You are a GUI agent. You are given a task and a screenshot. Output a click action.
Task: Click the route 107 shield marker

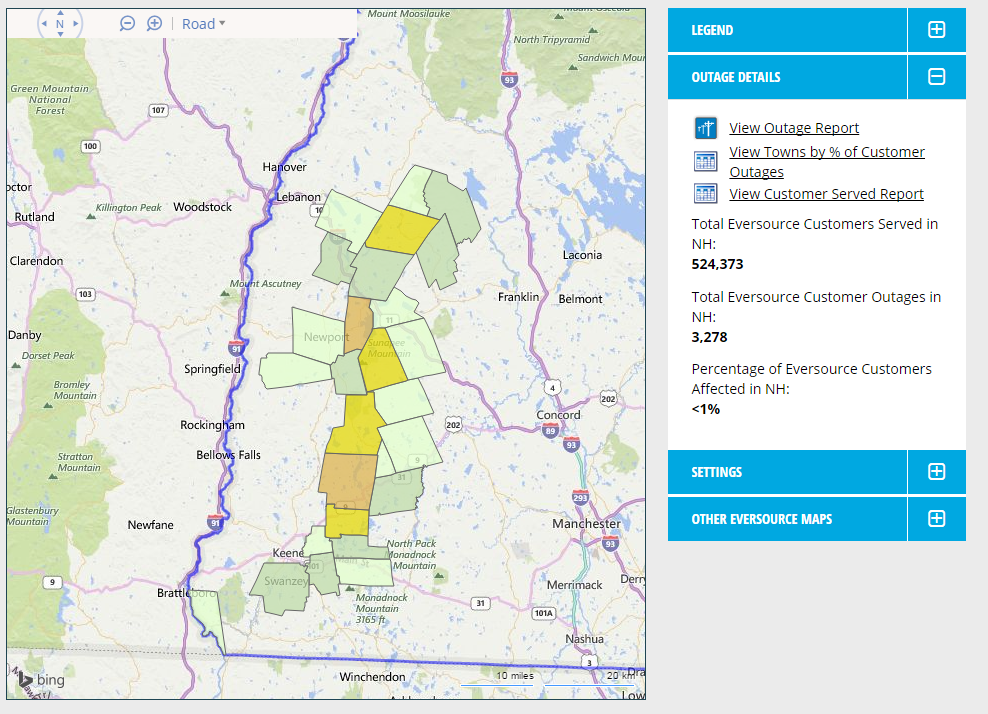coord(158,110)
